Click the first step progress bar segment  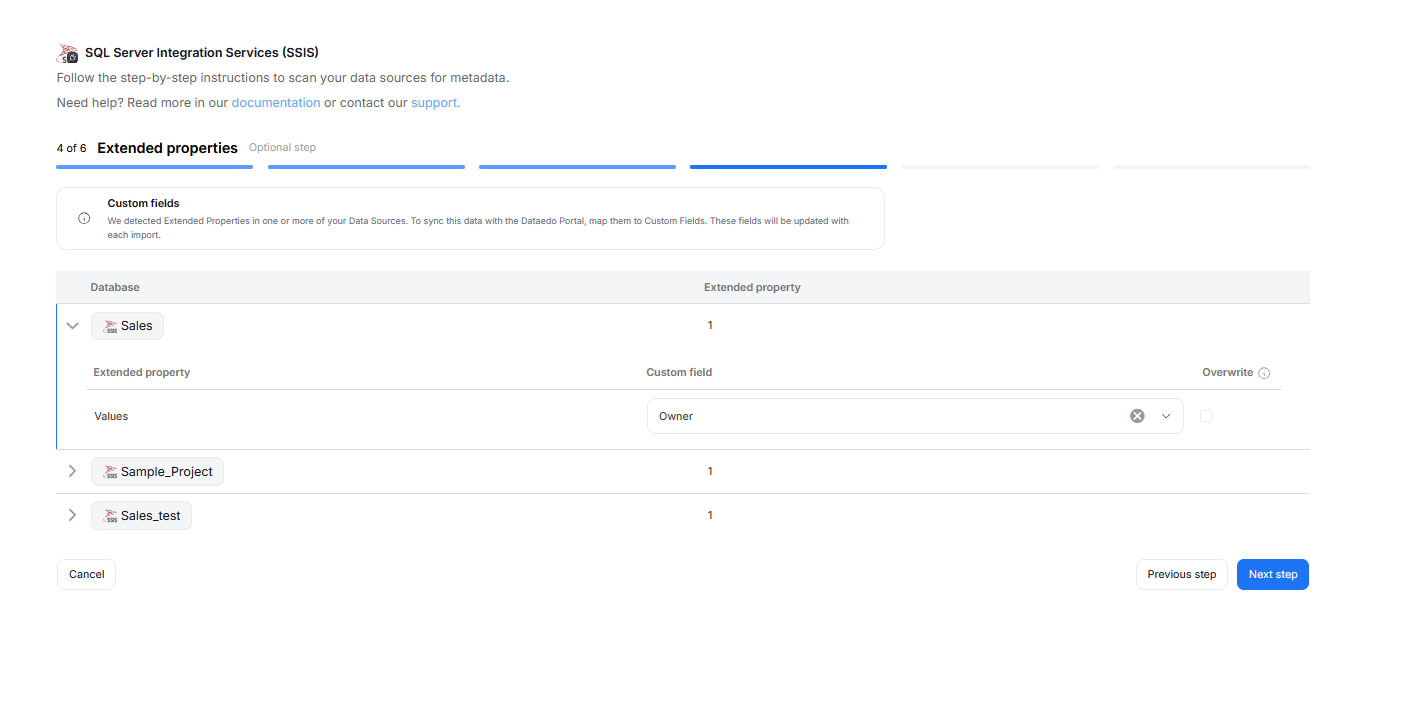click(x=154, y=167)
